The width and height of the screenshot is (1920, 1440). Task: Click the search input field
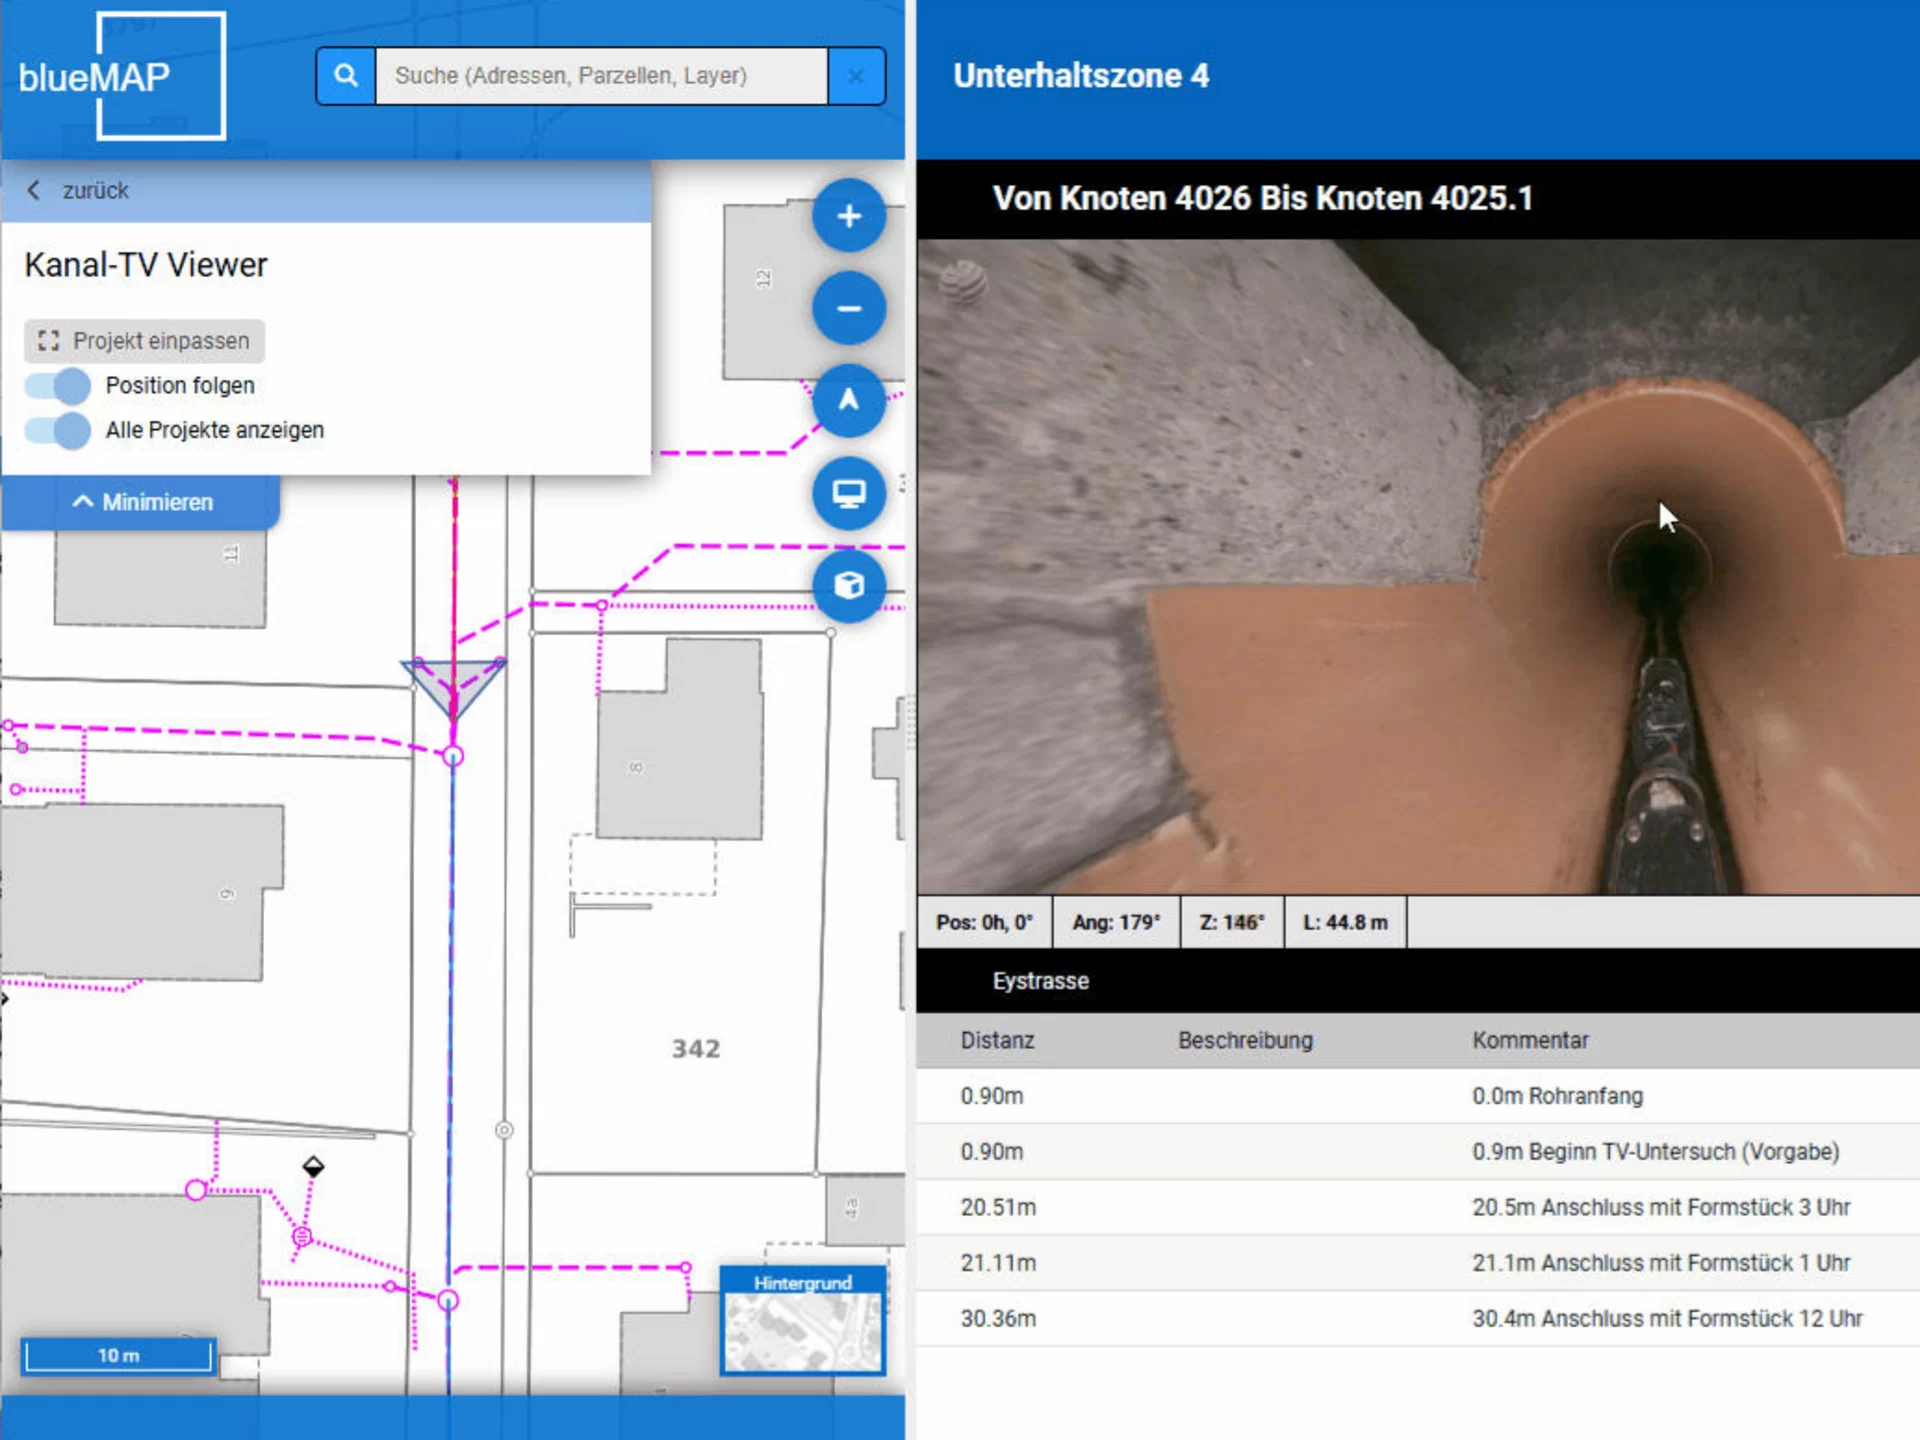pyautogui.click(x=601, y=75)
